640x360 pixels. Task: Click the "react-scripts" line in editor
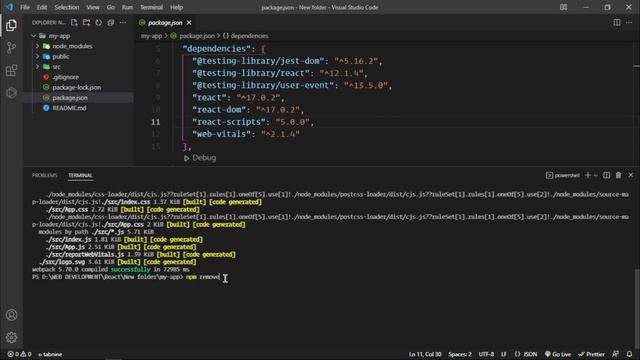click(253, 122)
